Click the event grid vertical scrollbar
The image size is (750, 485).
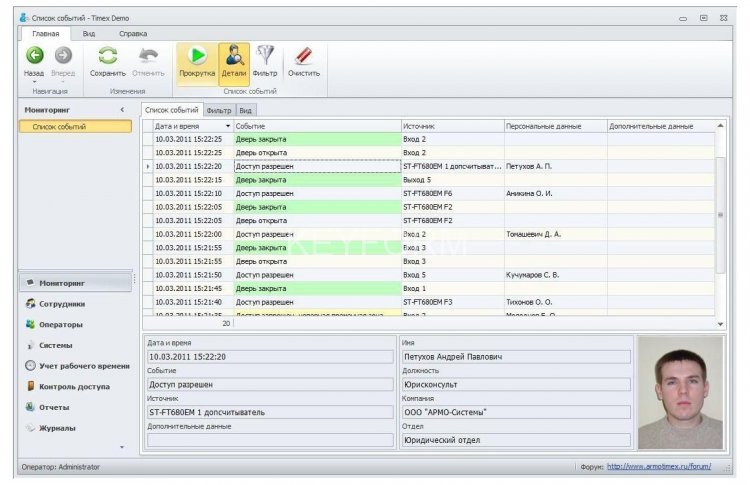click(720, 215)
